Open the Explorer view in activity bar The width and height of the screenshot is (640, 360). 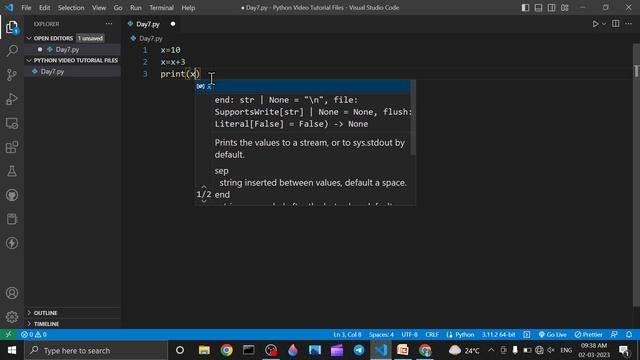pos(12,27)
